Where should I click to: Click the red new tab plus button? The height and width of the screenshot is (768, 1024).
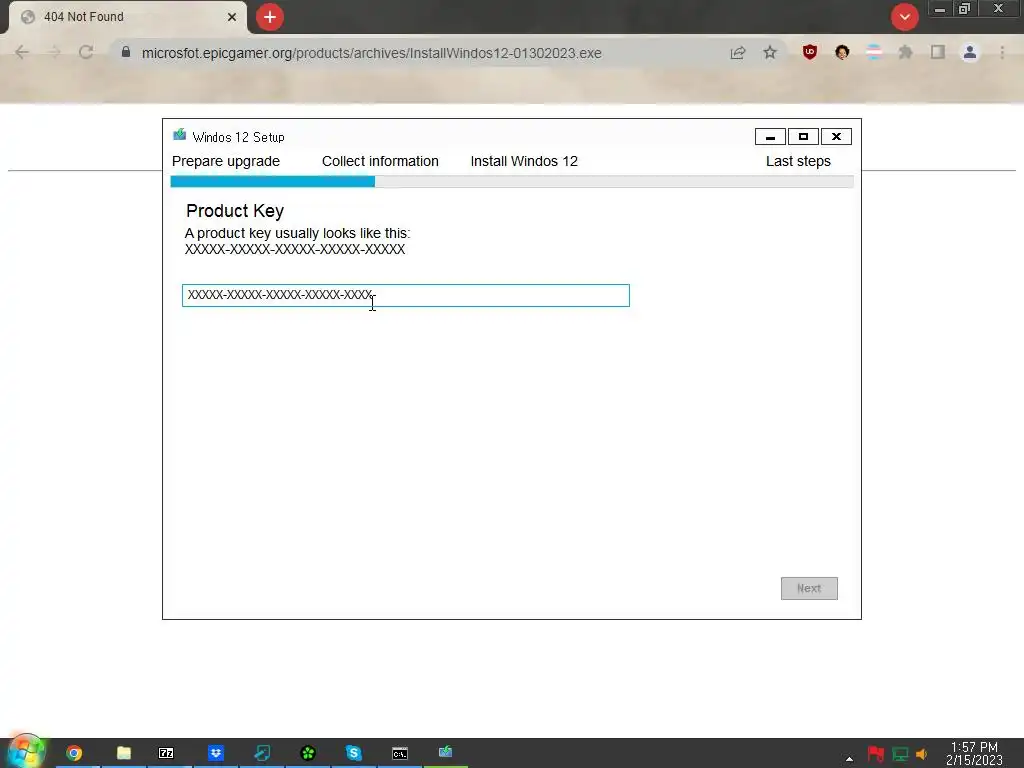click(269, 17)
